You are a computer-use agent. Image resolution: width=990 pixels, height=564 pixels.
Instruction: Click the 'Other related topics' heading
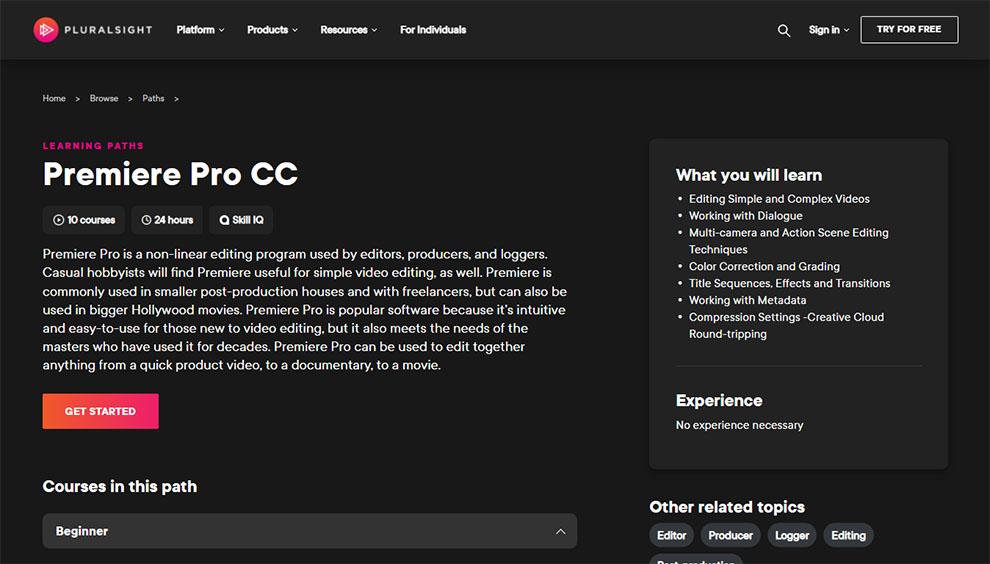point(727,507)
